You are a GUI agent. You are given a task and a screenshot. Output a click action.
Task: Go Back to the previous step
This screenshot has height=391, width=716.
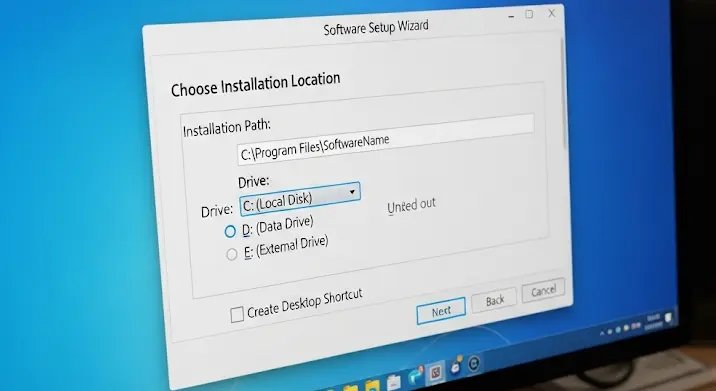[494, 300]
